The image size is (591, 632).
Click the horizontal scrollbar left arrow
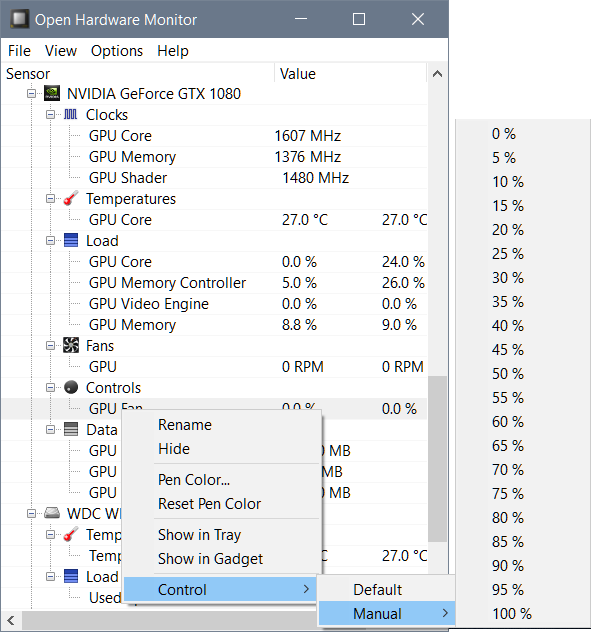[x=11, y=621]
